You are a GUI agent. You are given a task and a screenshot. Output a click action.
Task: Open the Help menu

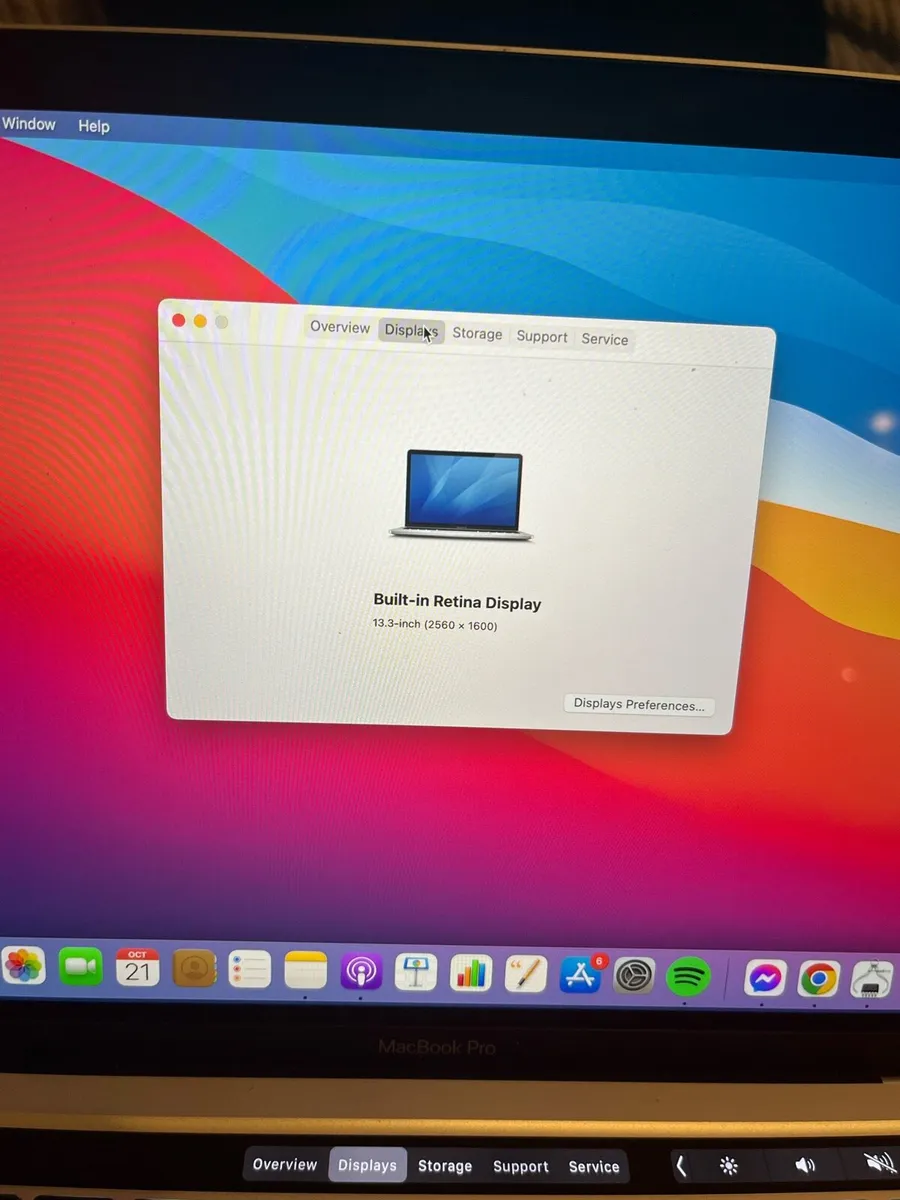[x=93, y=126]
